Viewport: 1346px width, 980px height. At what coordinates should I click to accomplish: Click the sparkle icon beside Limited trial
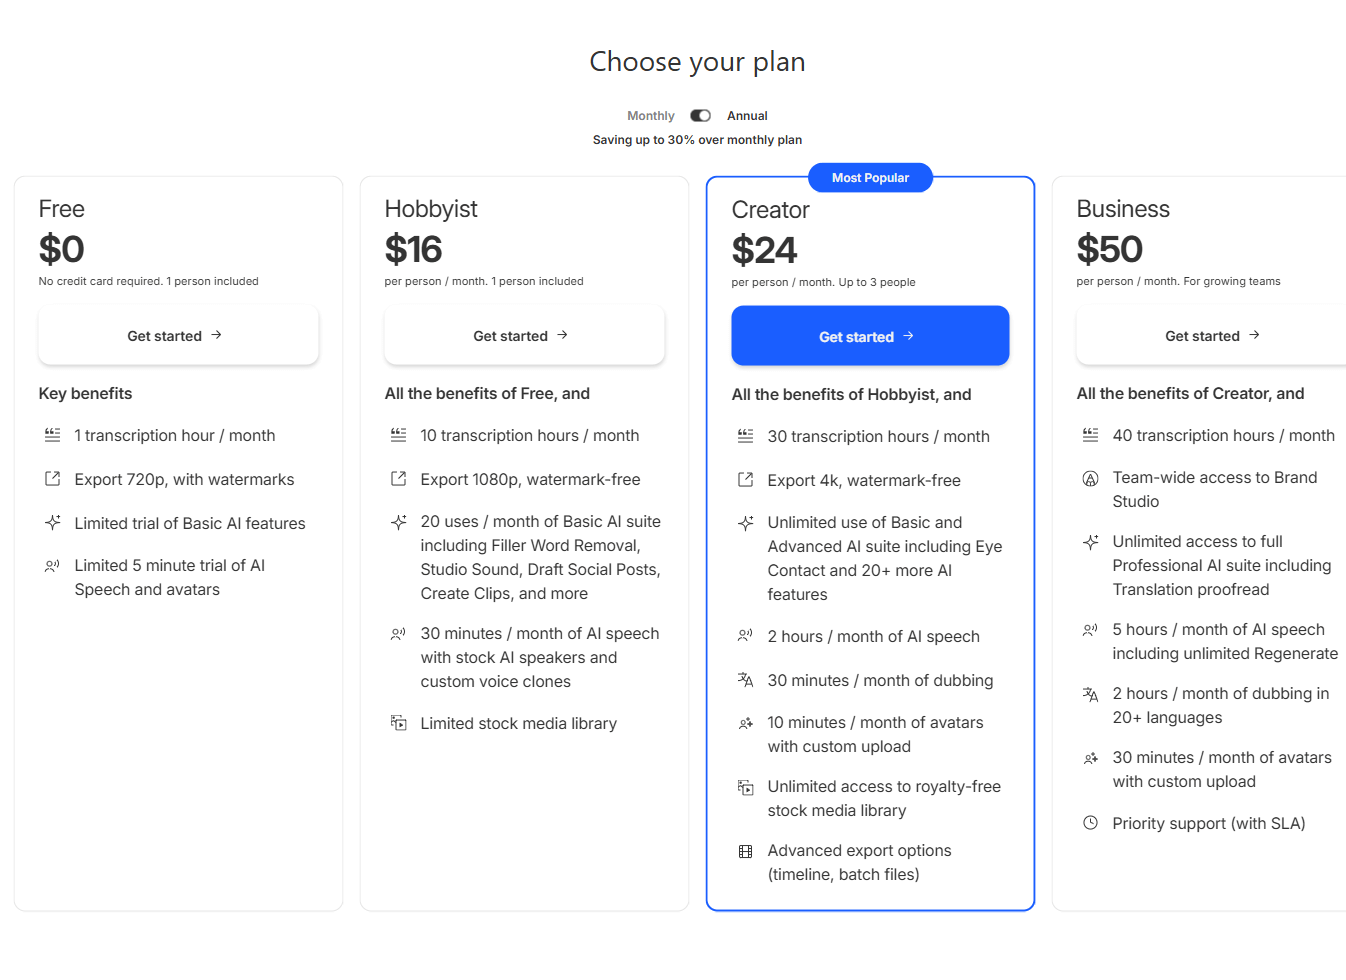coord(52,522)
